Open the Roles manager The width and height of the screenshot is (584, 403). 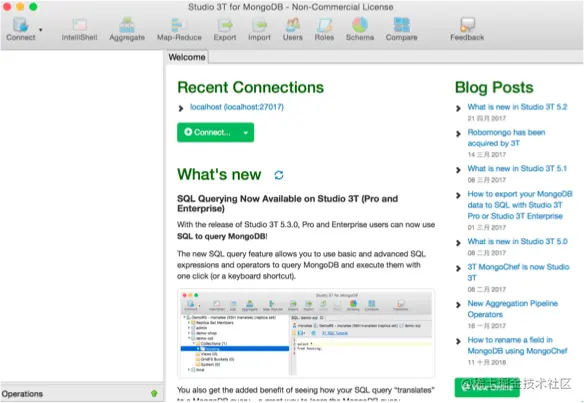324,29
